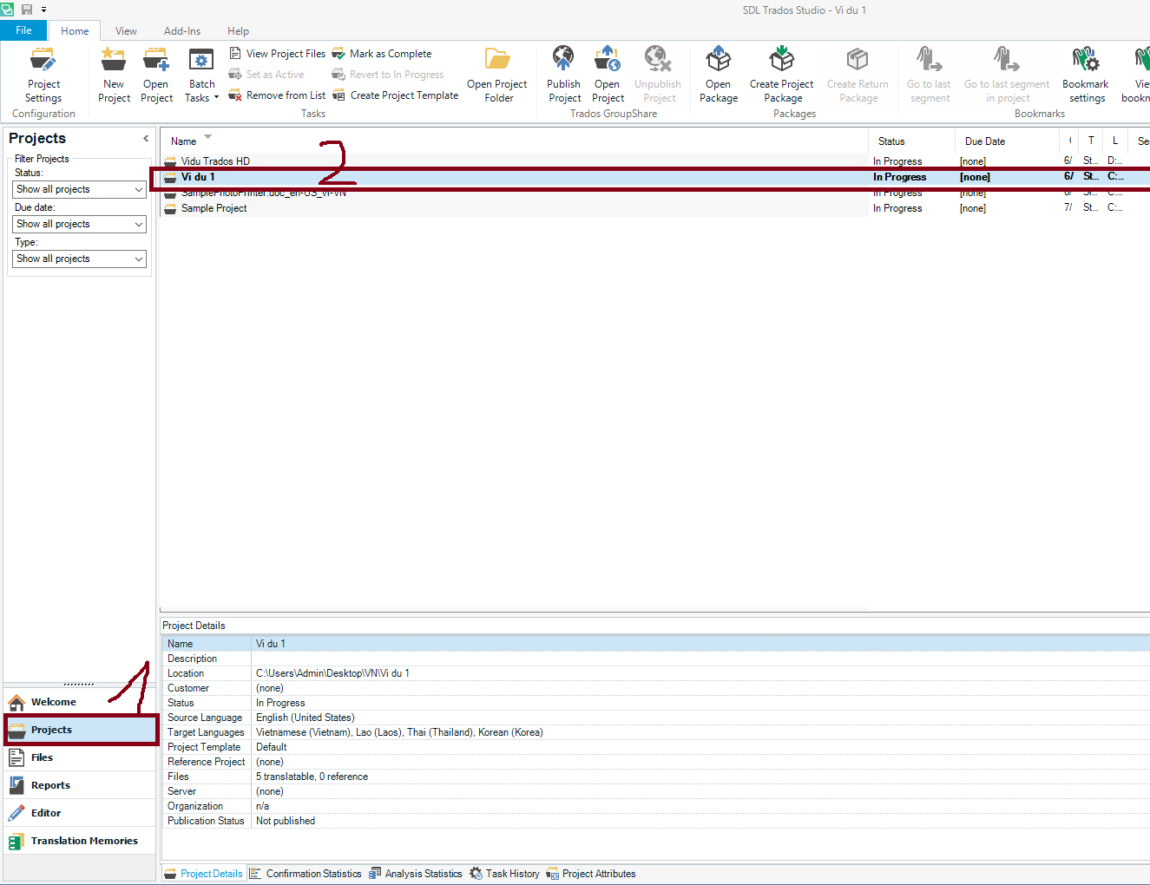The width and height of the screenshot is (1150, 885).
Task: Expand the Type filter dropdown
Action: [80, 259]
